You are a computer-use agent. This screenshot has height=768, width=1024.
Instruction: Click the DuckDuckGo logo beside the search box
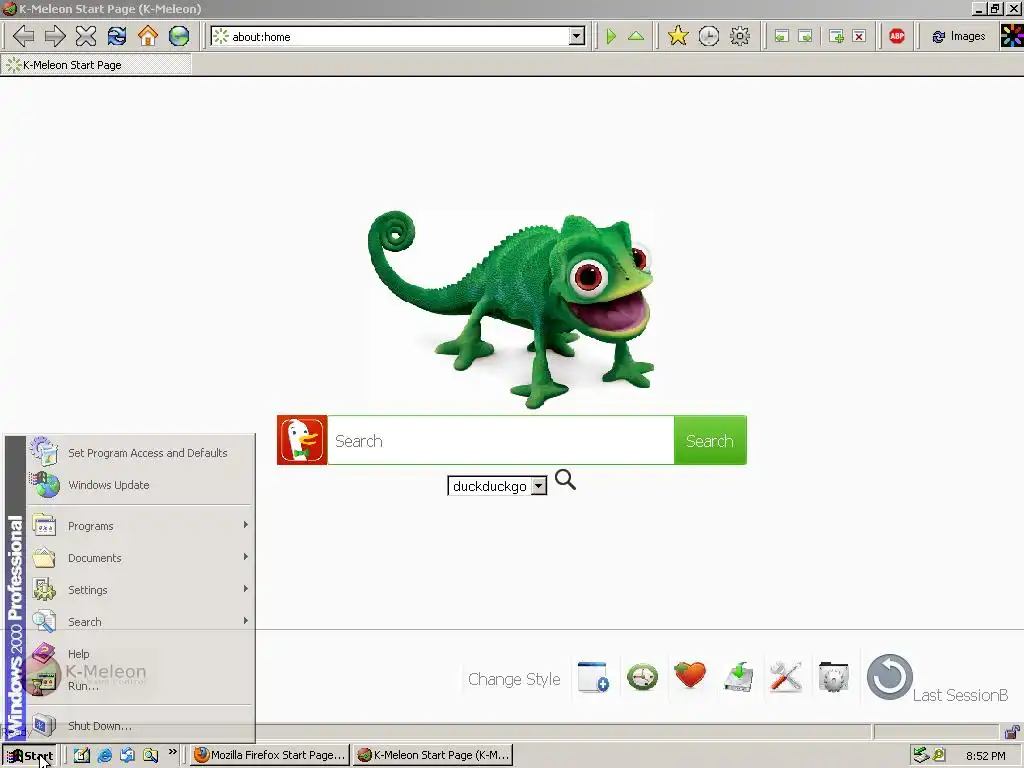(x=302, y=440)
